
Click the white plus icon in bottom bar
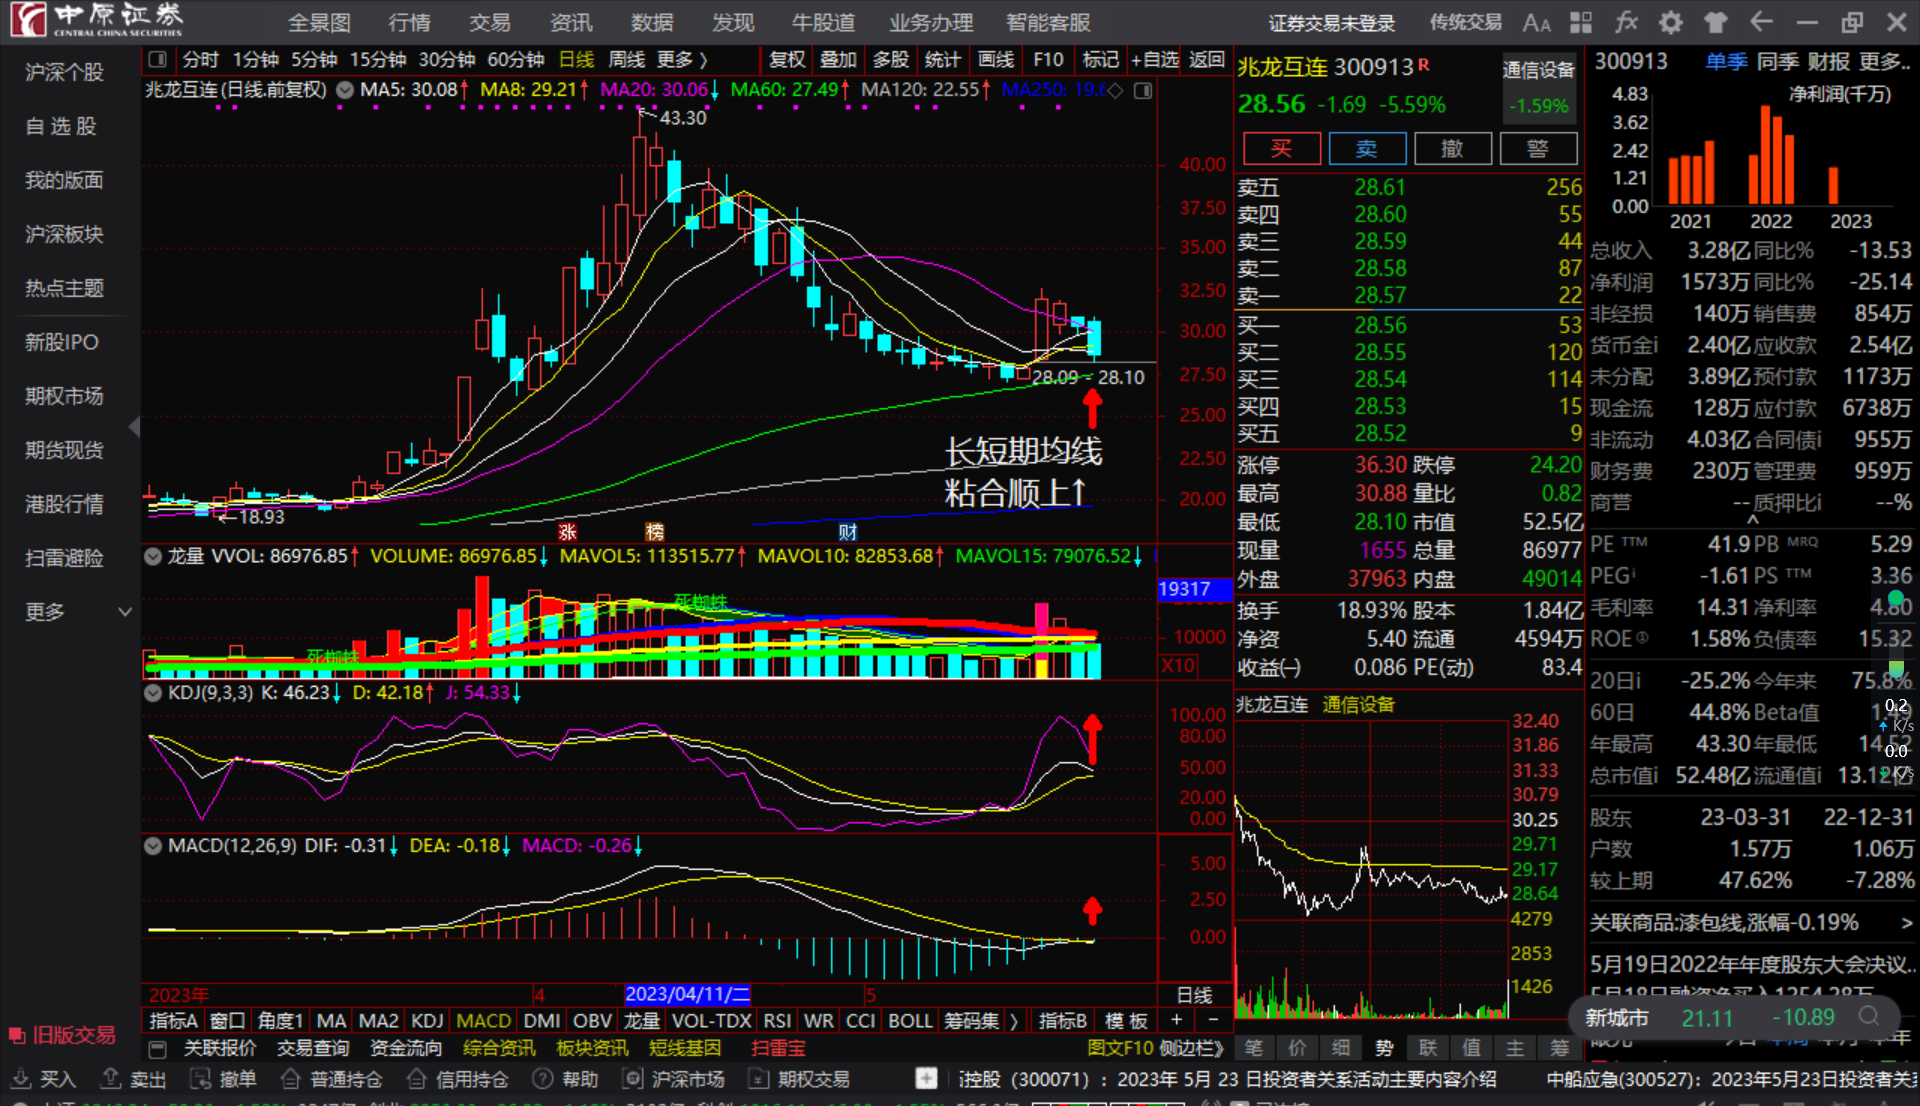pos(926,1079)
